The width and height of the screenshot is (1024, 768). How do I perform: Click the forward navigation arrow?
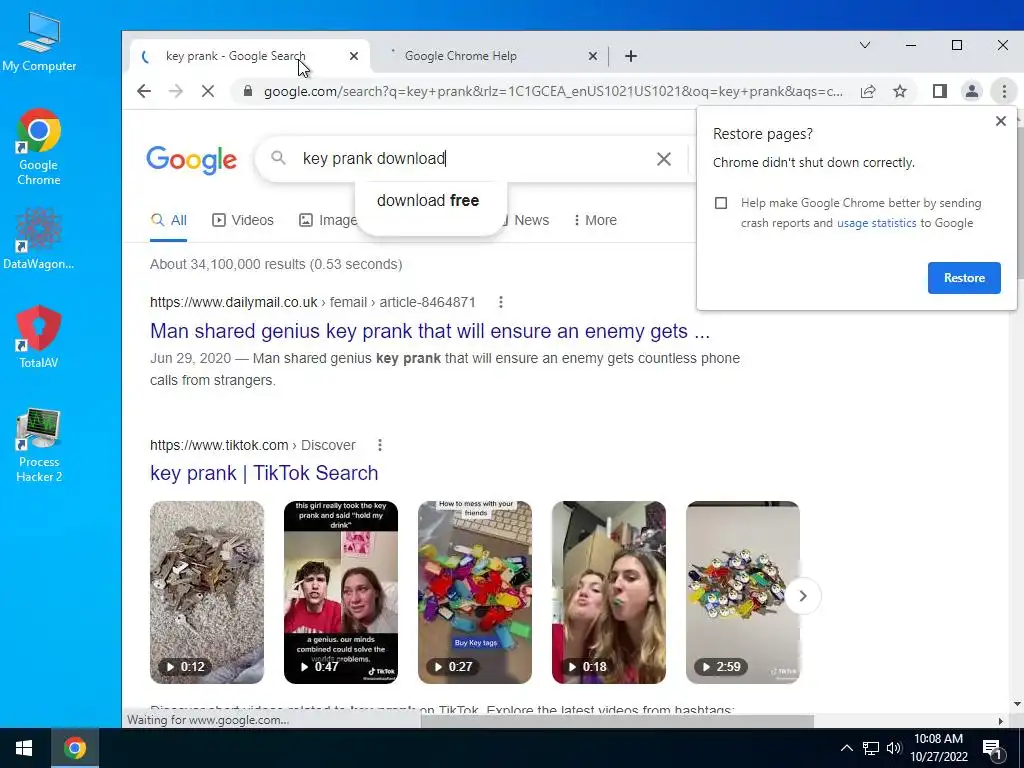coord(176,91)
